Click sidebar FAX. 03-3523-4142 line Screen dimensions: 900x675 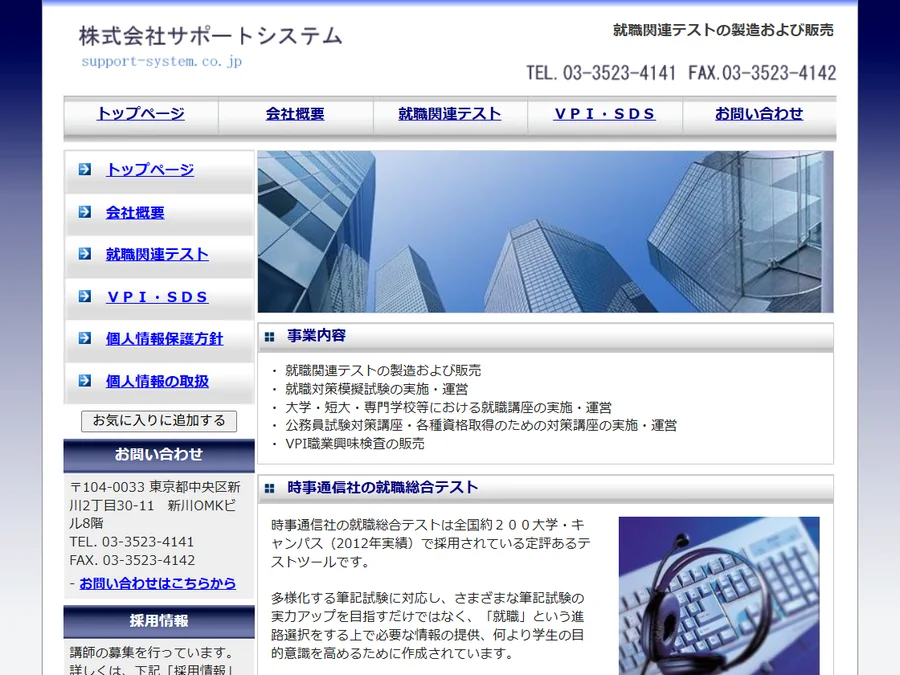pos(132,560)
